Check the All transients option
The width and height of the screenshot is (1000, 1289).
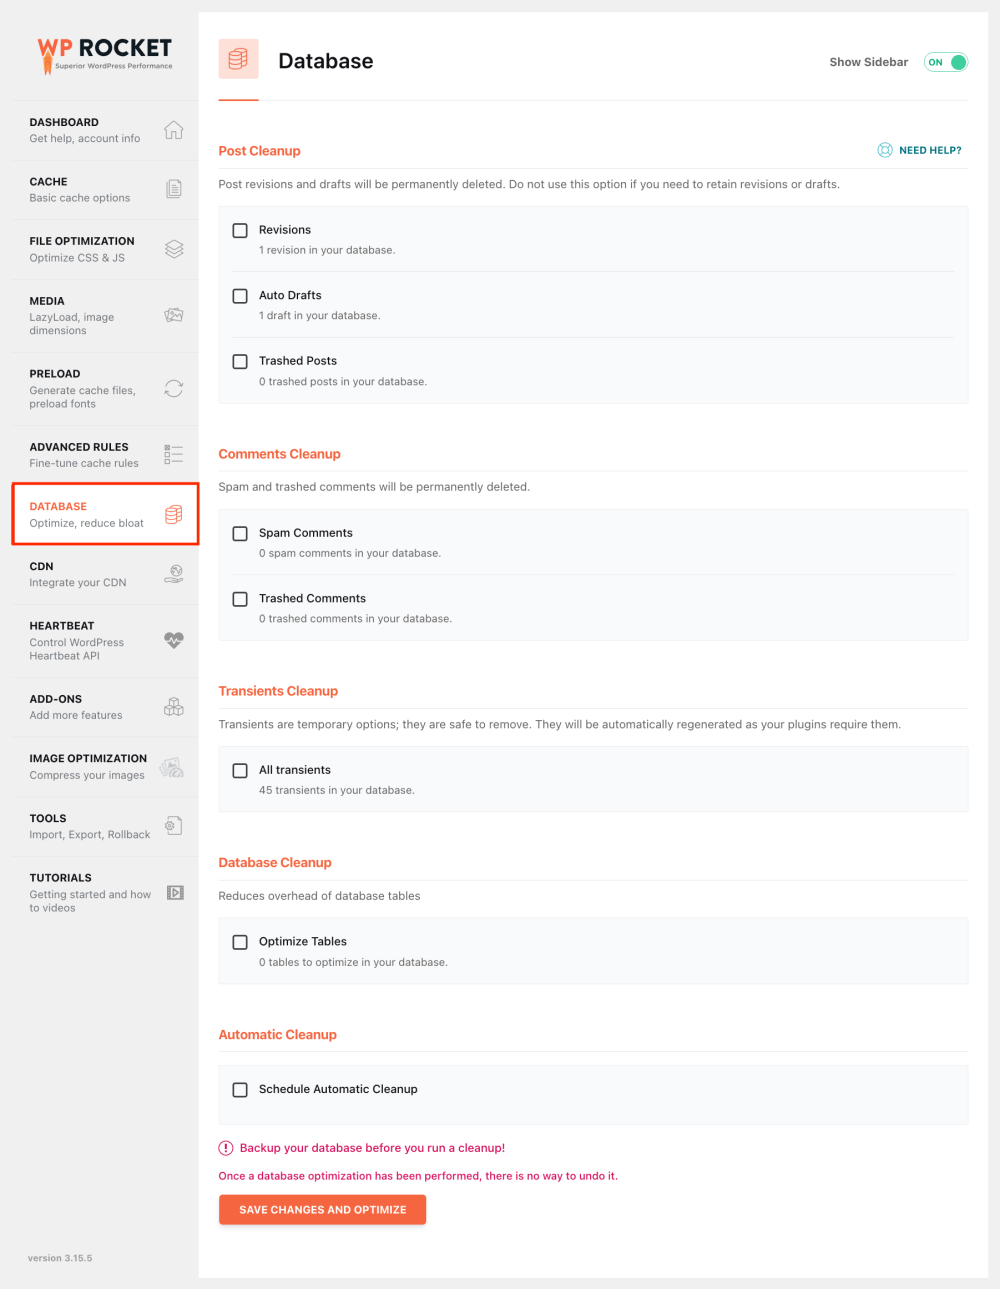tap(240, 771)
